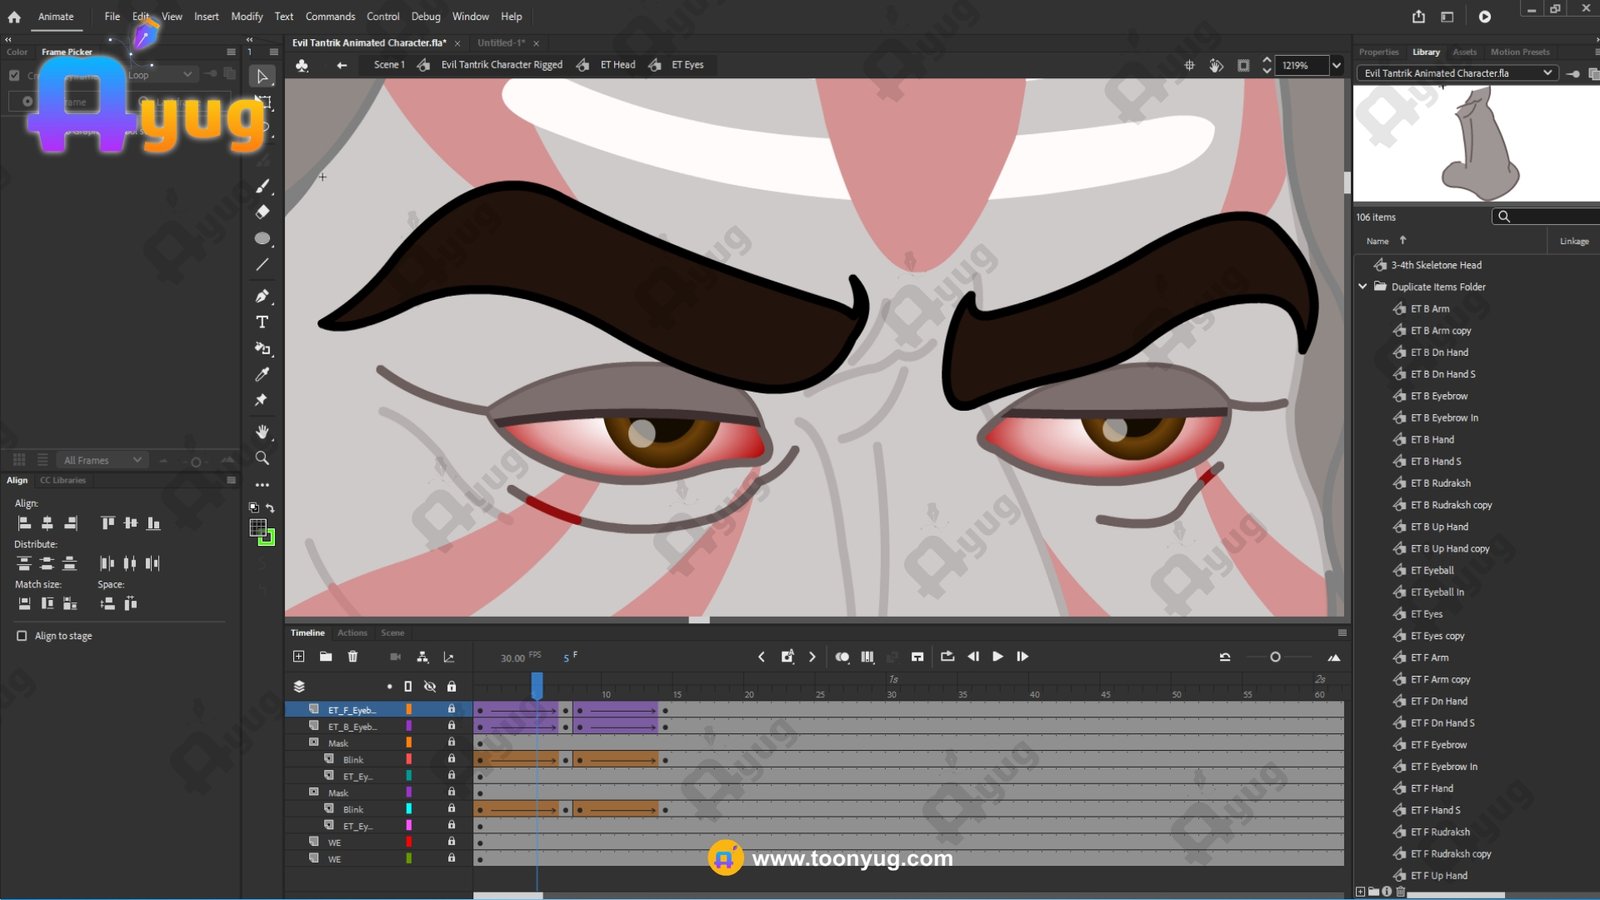Delete layer using the trash icon

pyautogui.click(x=352, y=657)
